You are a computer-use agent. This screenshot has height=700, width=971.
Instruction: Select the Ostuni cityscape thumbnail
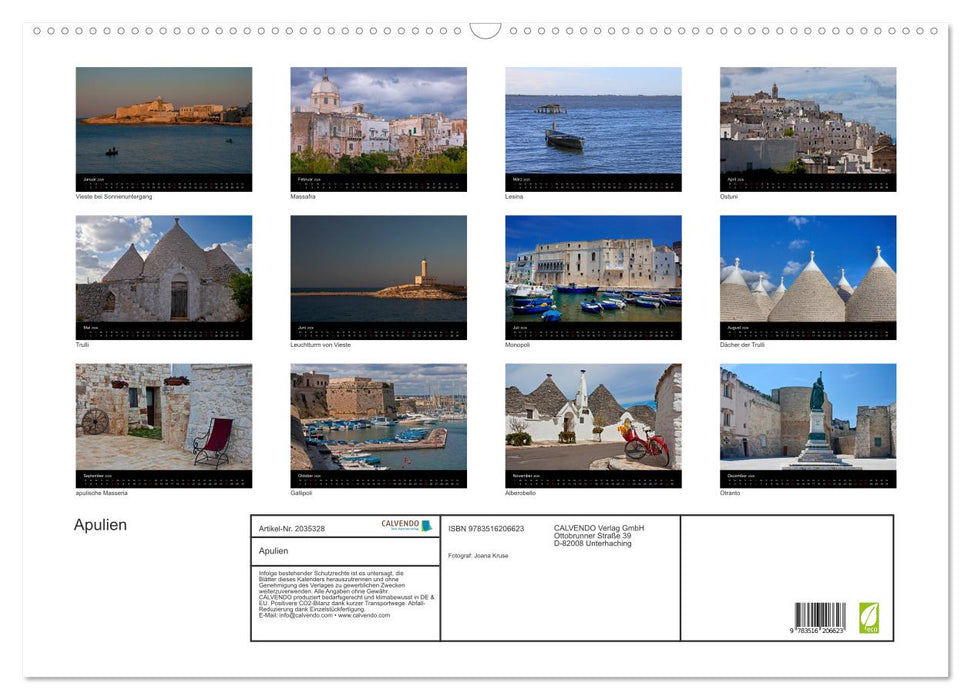[808, 121]
